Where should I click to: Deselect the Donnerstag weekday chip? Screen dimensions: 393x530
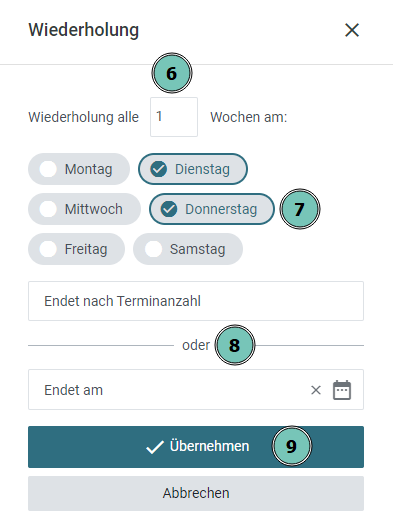coord(212,209)
